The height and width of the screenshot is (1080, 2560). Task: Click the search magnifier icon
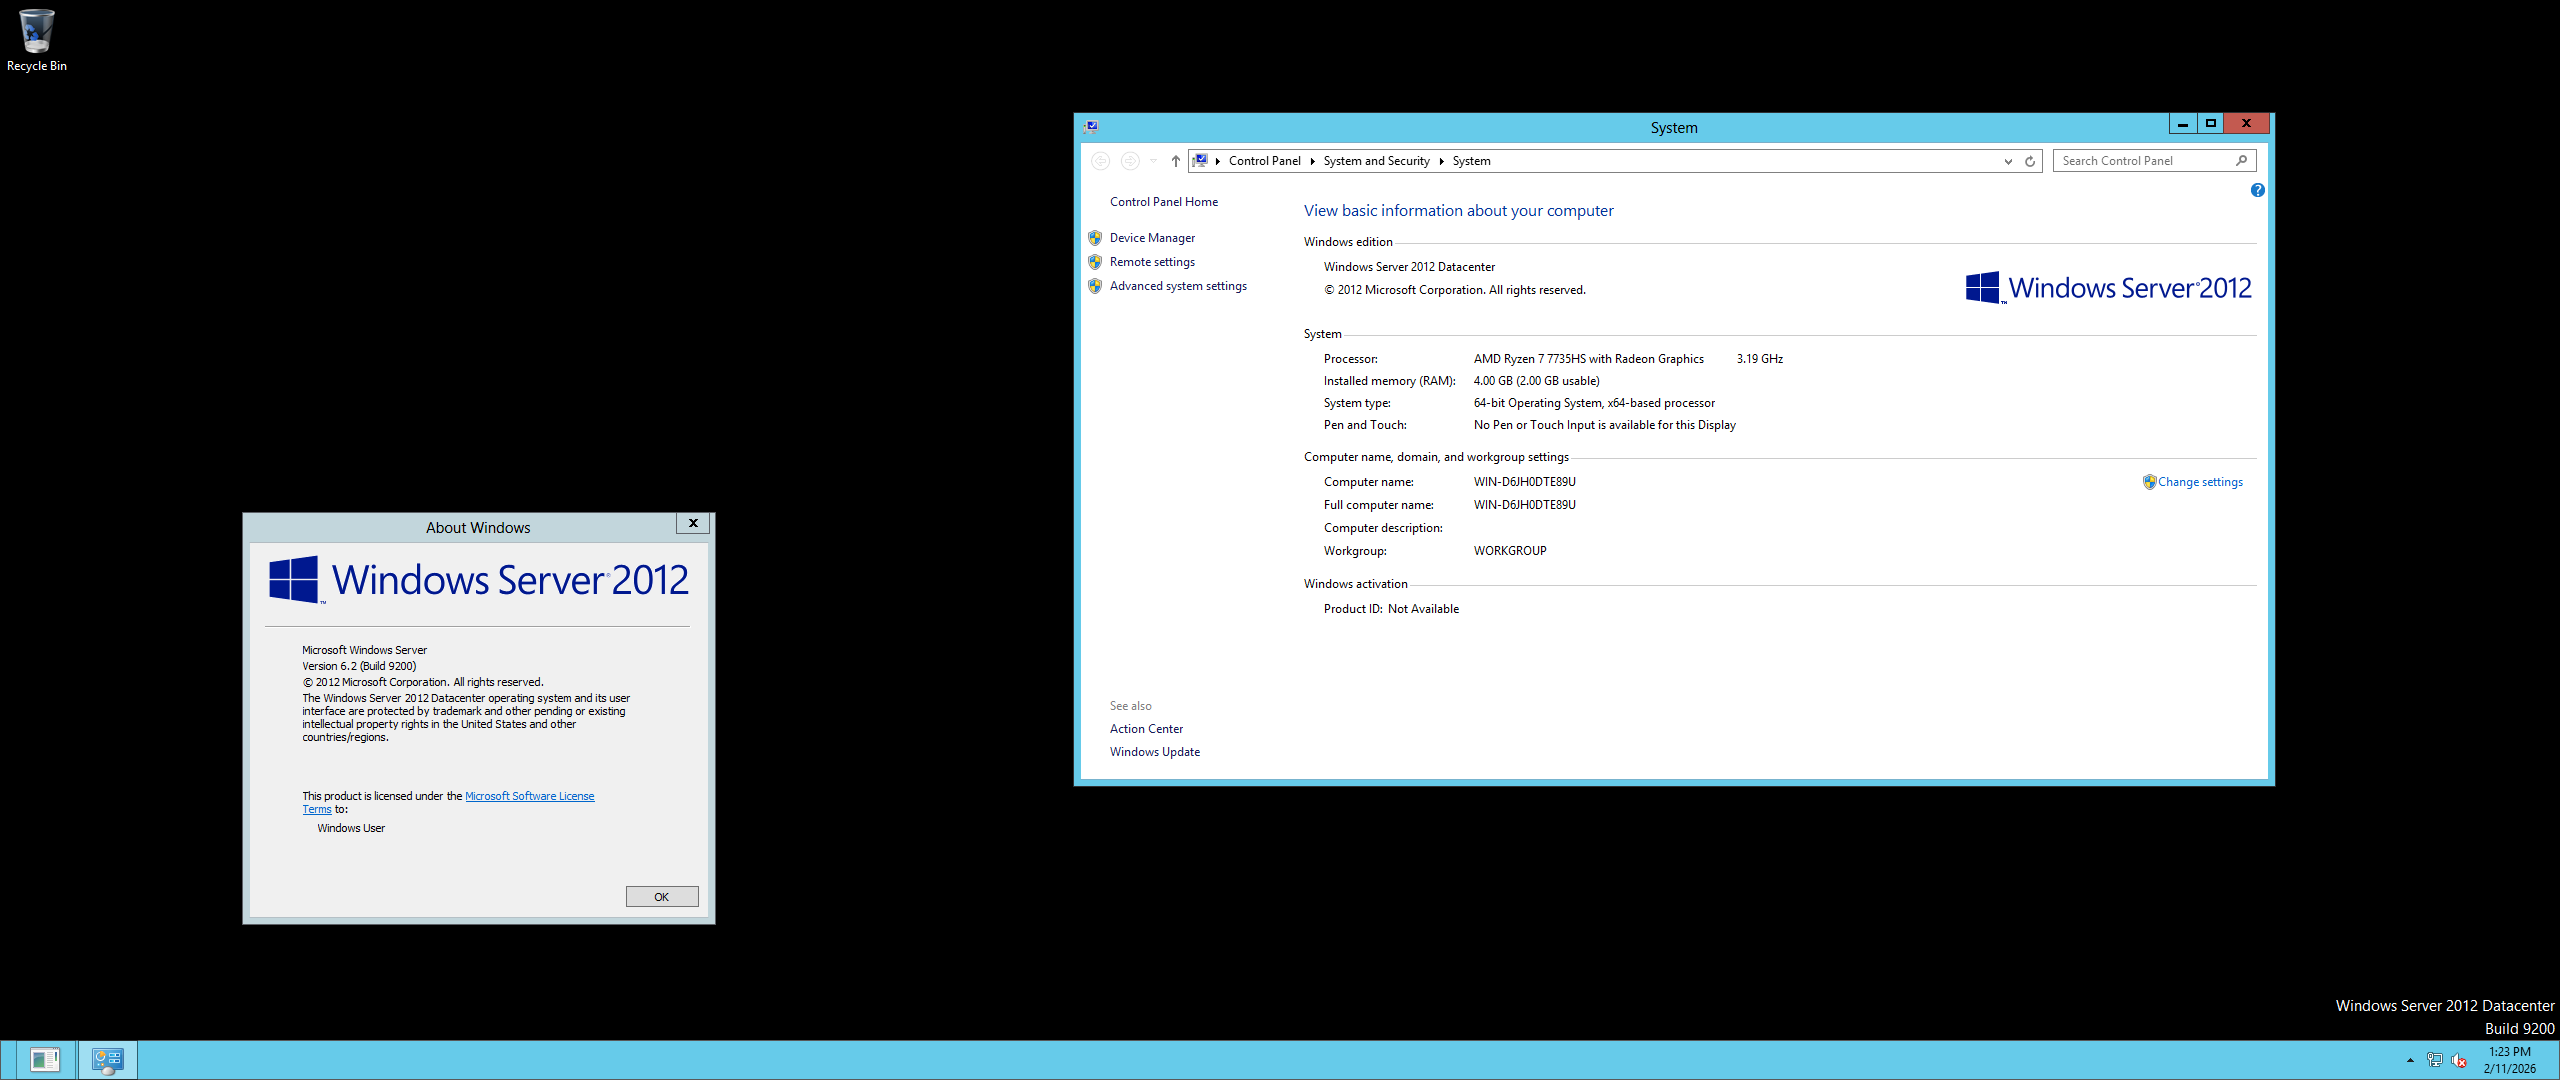pos(2241,161)
